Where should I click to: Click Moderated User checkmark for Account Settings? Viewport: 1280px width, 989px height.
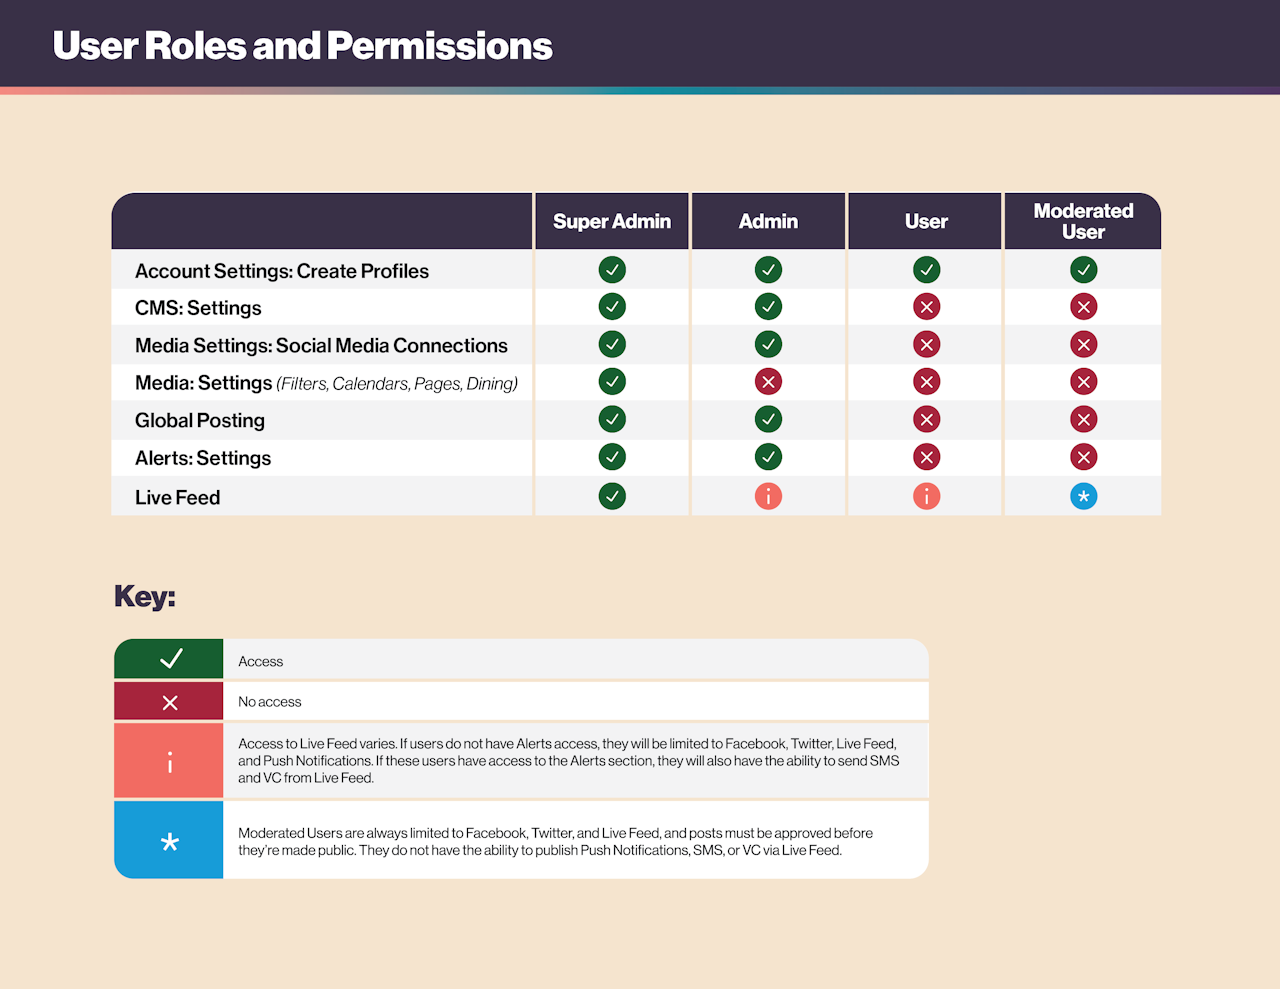pyautogui.click(x=1083, y=270)
